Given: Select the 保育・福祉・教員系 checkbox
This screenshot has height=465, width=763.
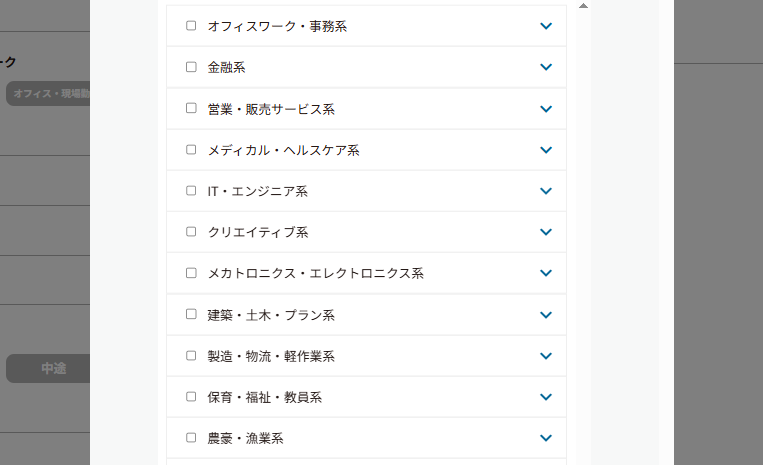Looking at the screenshot, I should click(x=191, y=397).
